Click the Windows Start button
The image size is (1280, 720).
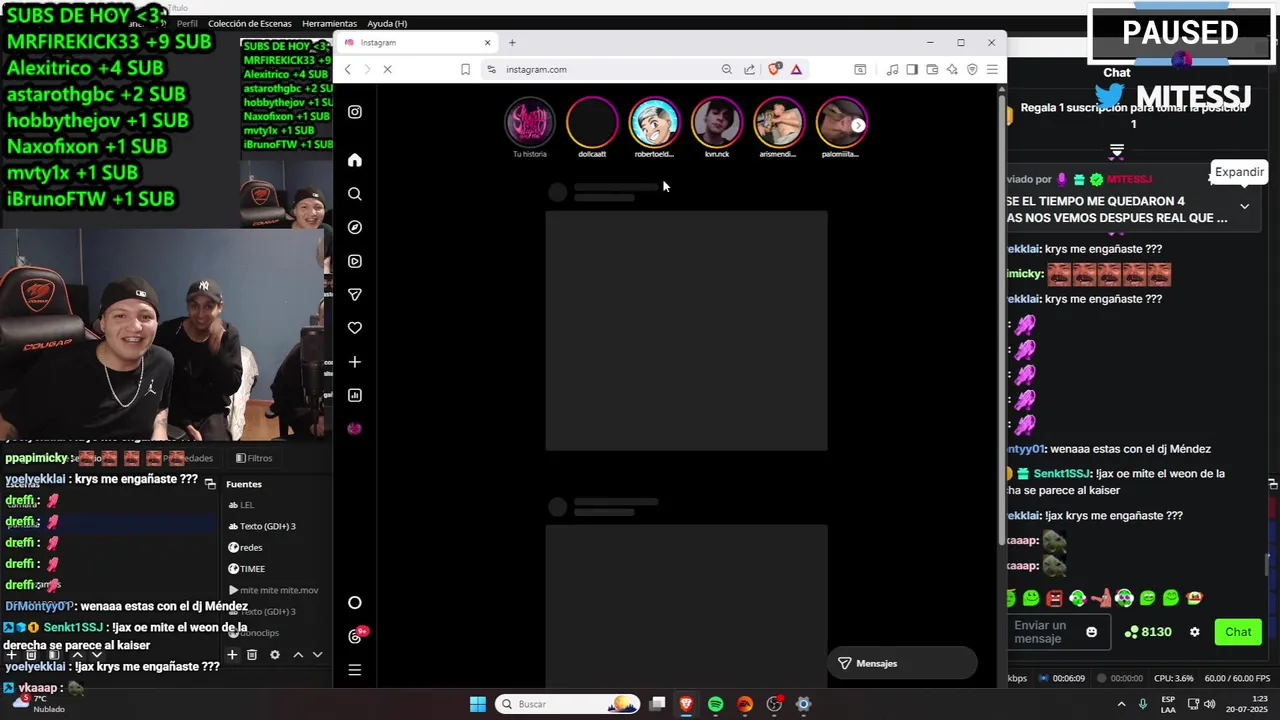pyautogui.click(x=478, y=704)
